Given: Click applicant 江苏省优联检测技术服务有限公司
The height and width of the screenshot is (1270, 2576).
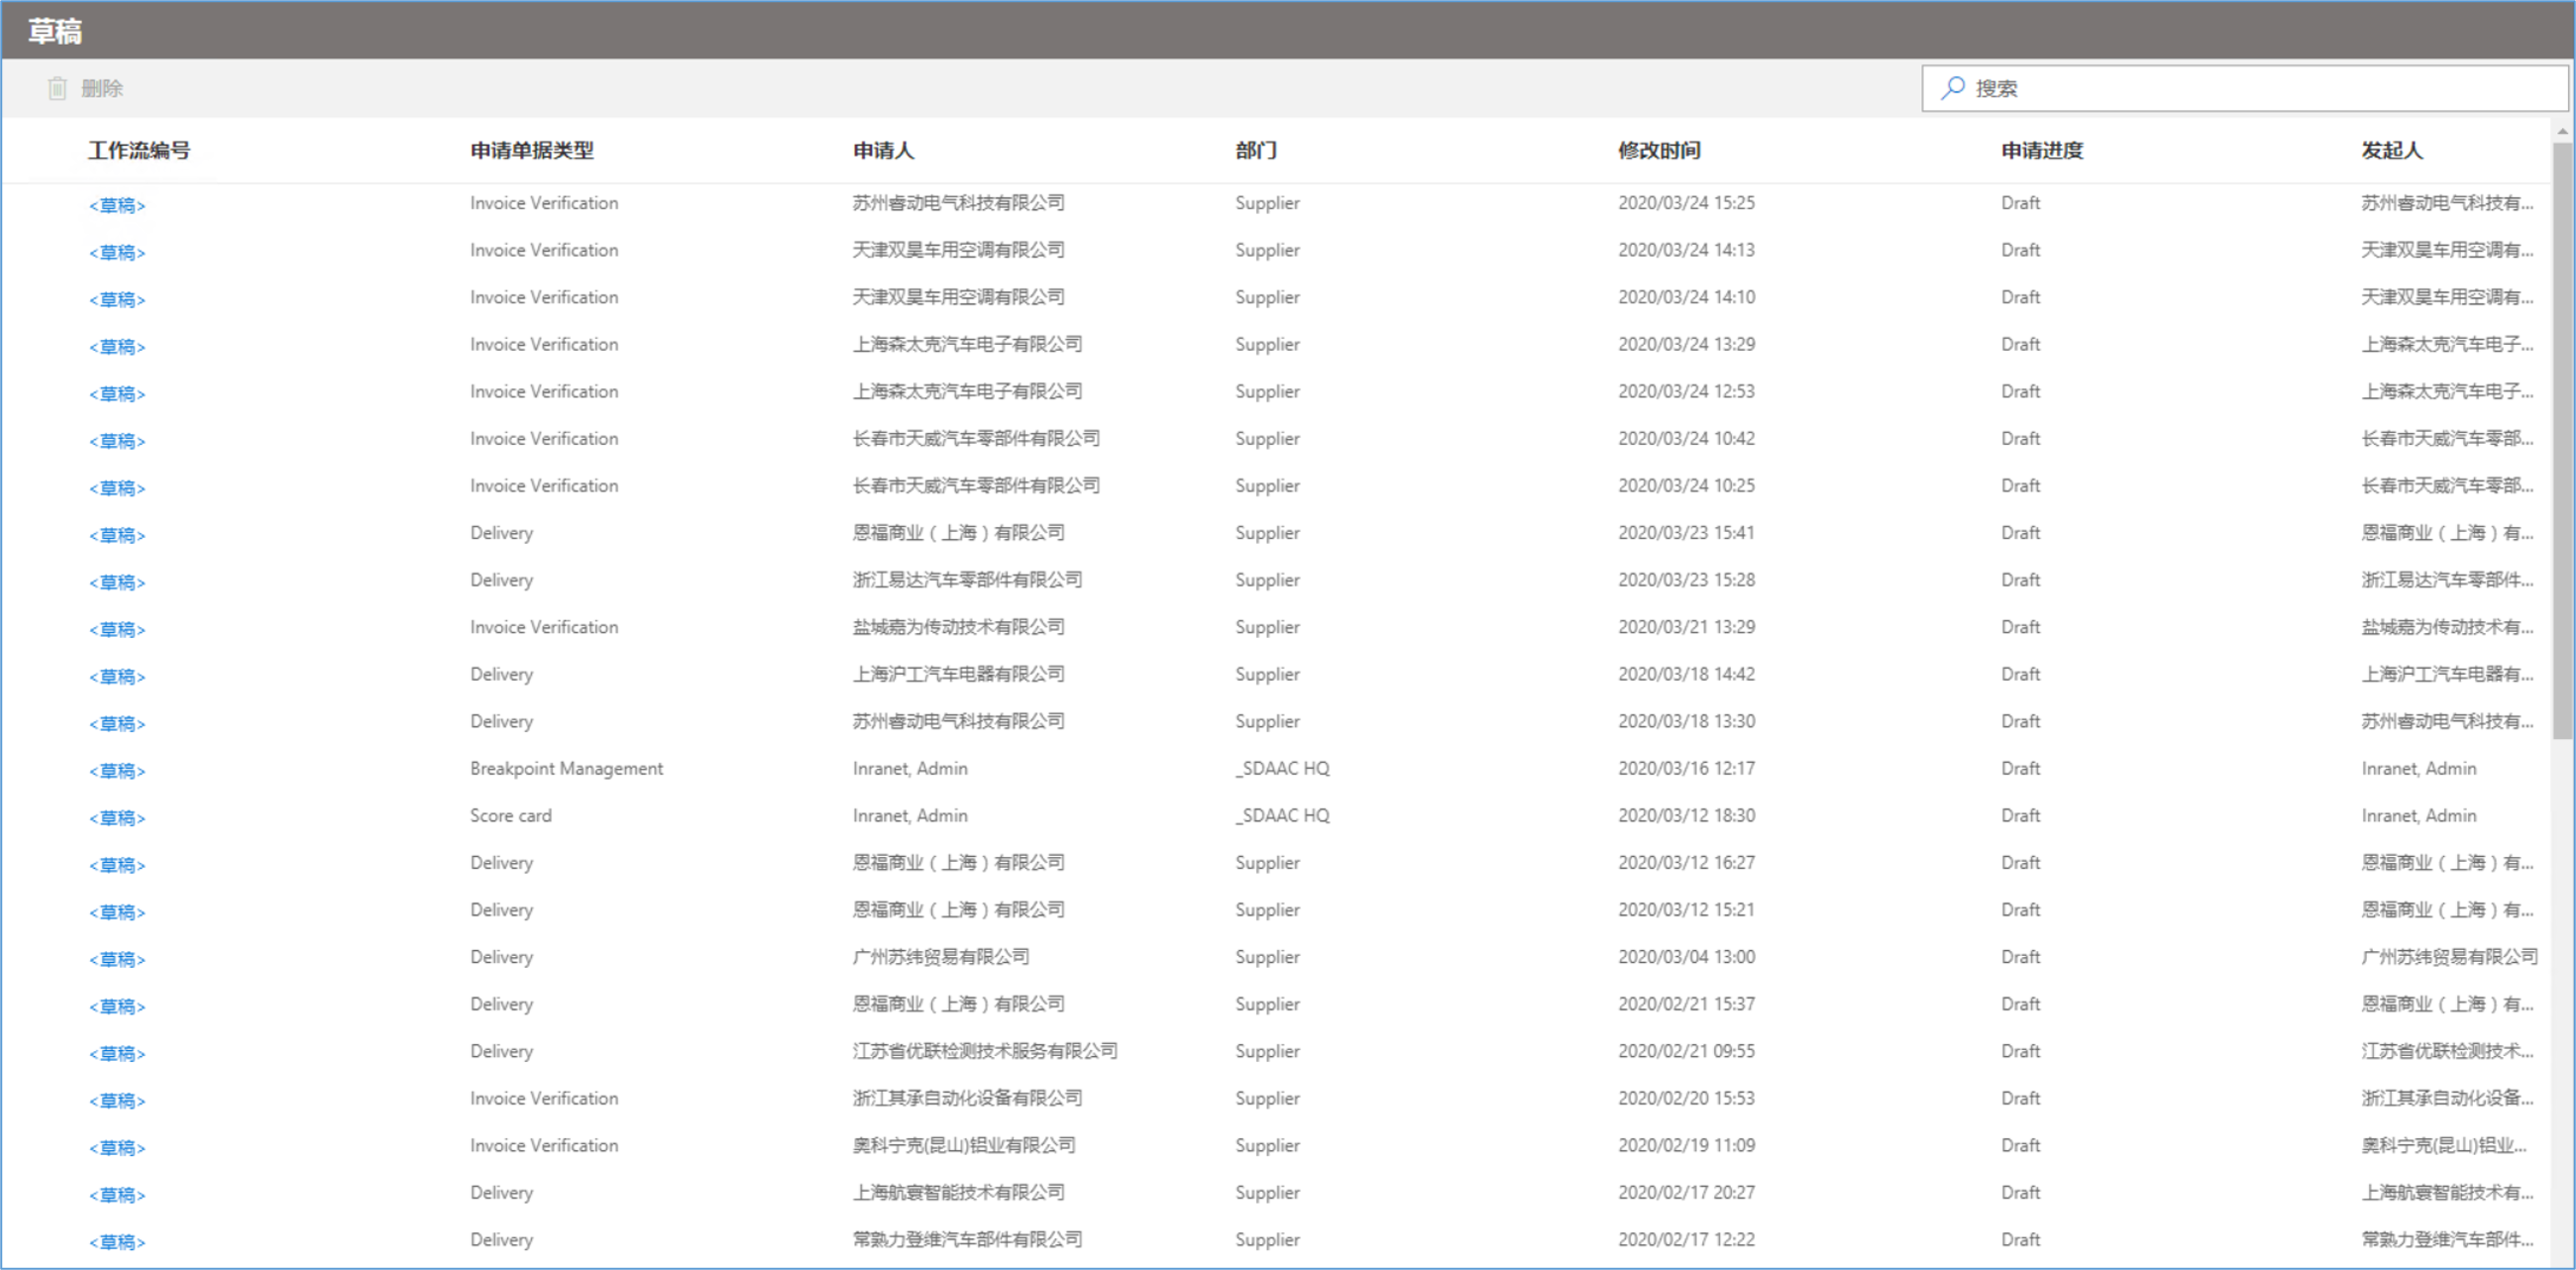Looking at the screenshot, I should pos(985,1050).
